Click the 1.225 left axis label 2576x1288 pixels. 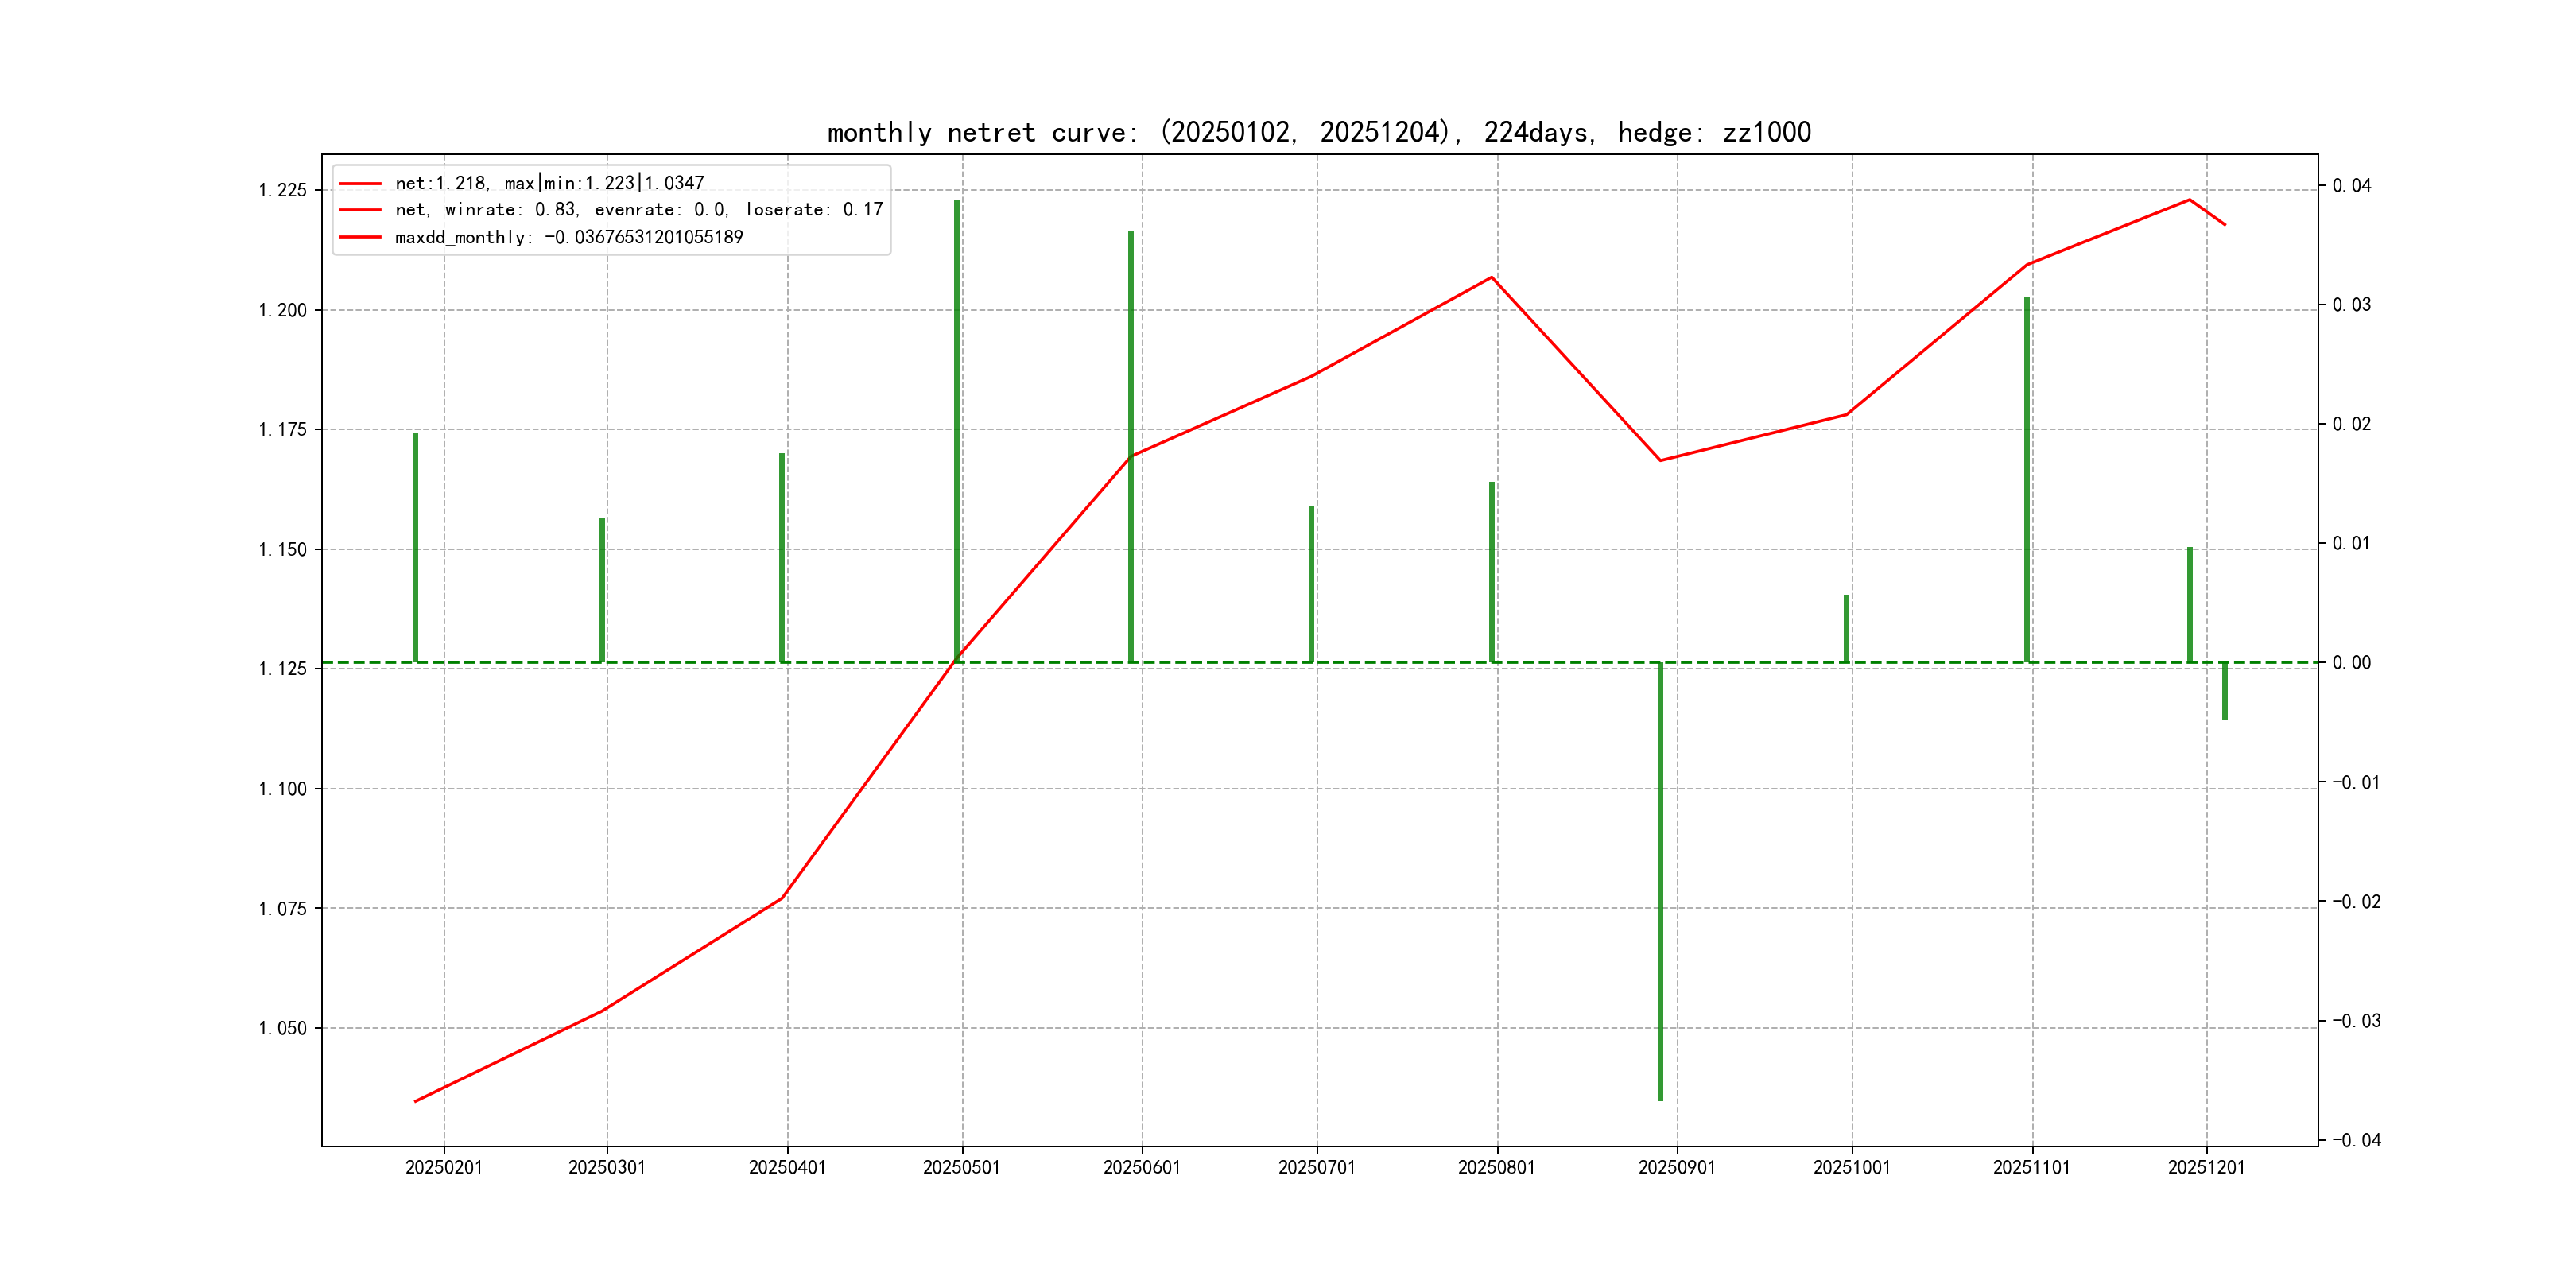(x=283, y=190)
